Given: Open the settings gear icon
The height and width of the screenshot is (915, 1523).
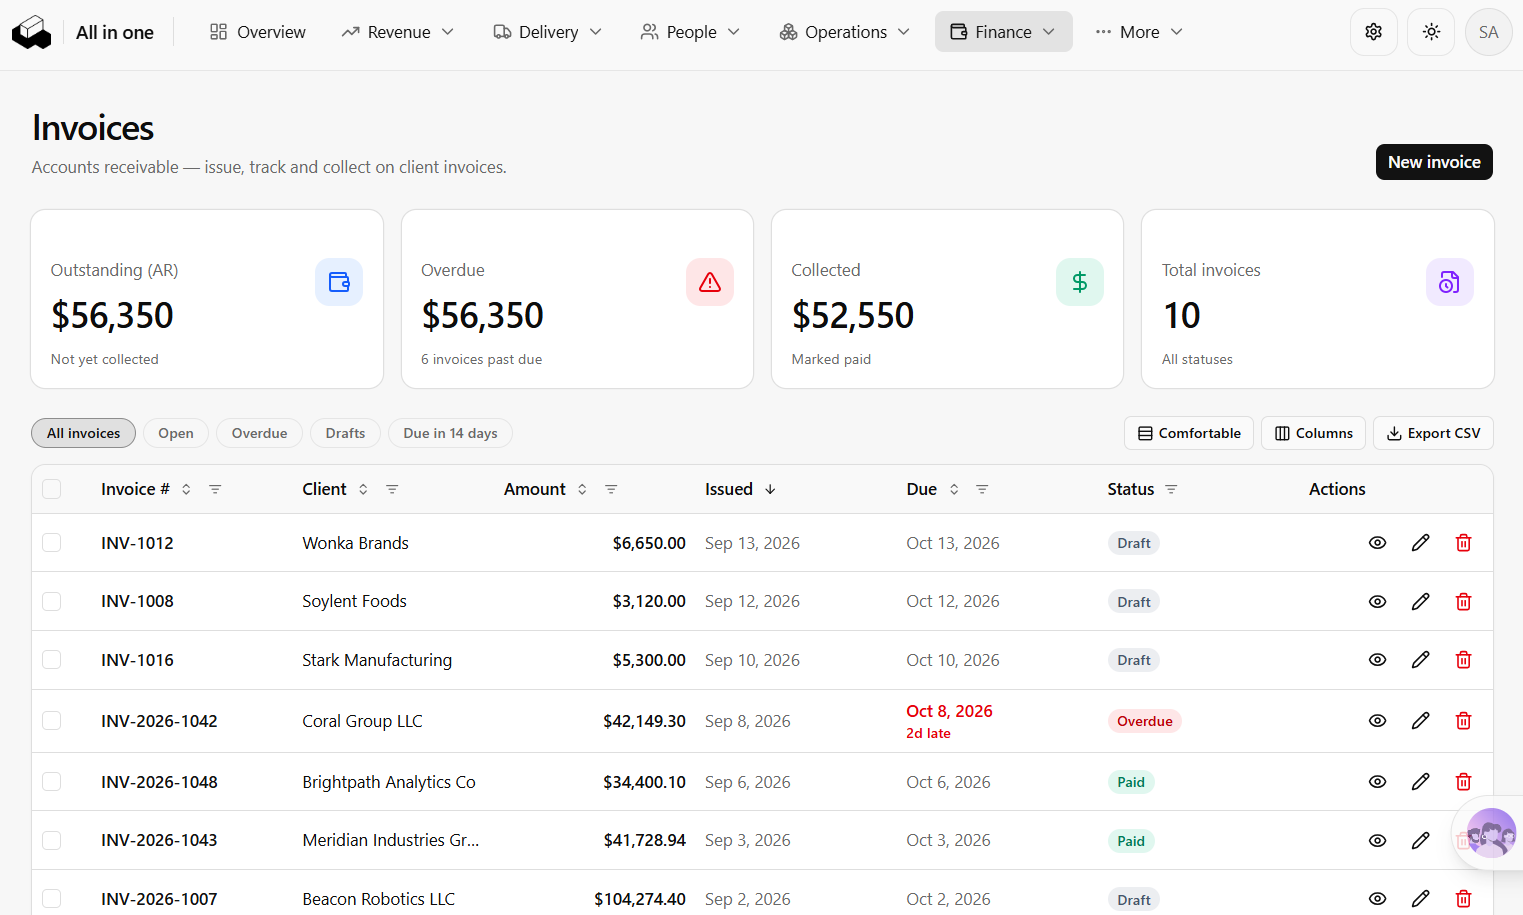Looking at the screenshot, I should [x=1373, y=32].
